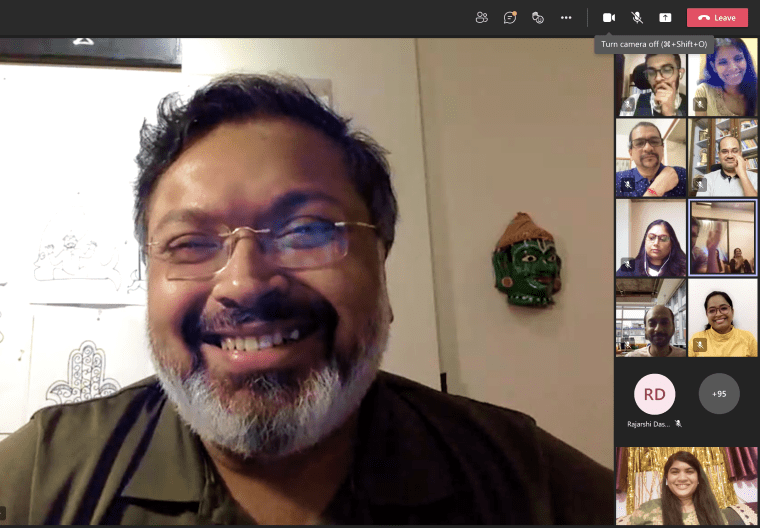Click the RD avatar for Rajarshi Das
Viewport: 760px width, 528px height.
654,394
